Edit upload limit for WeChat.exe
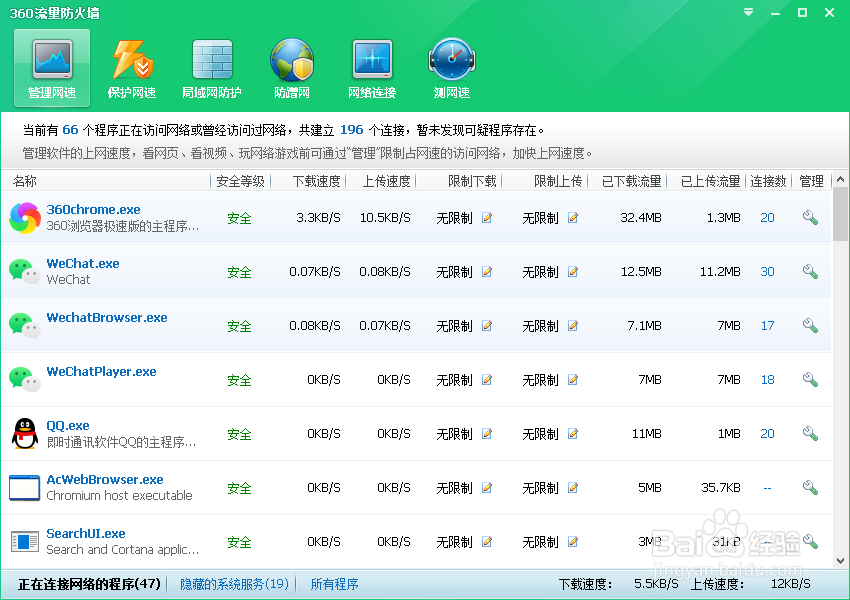Screen dimensions: 850x600 572,272
